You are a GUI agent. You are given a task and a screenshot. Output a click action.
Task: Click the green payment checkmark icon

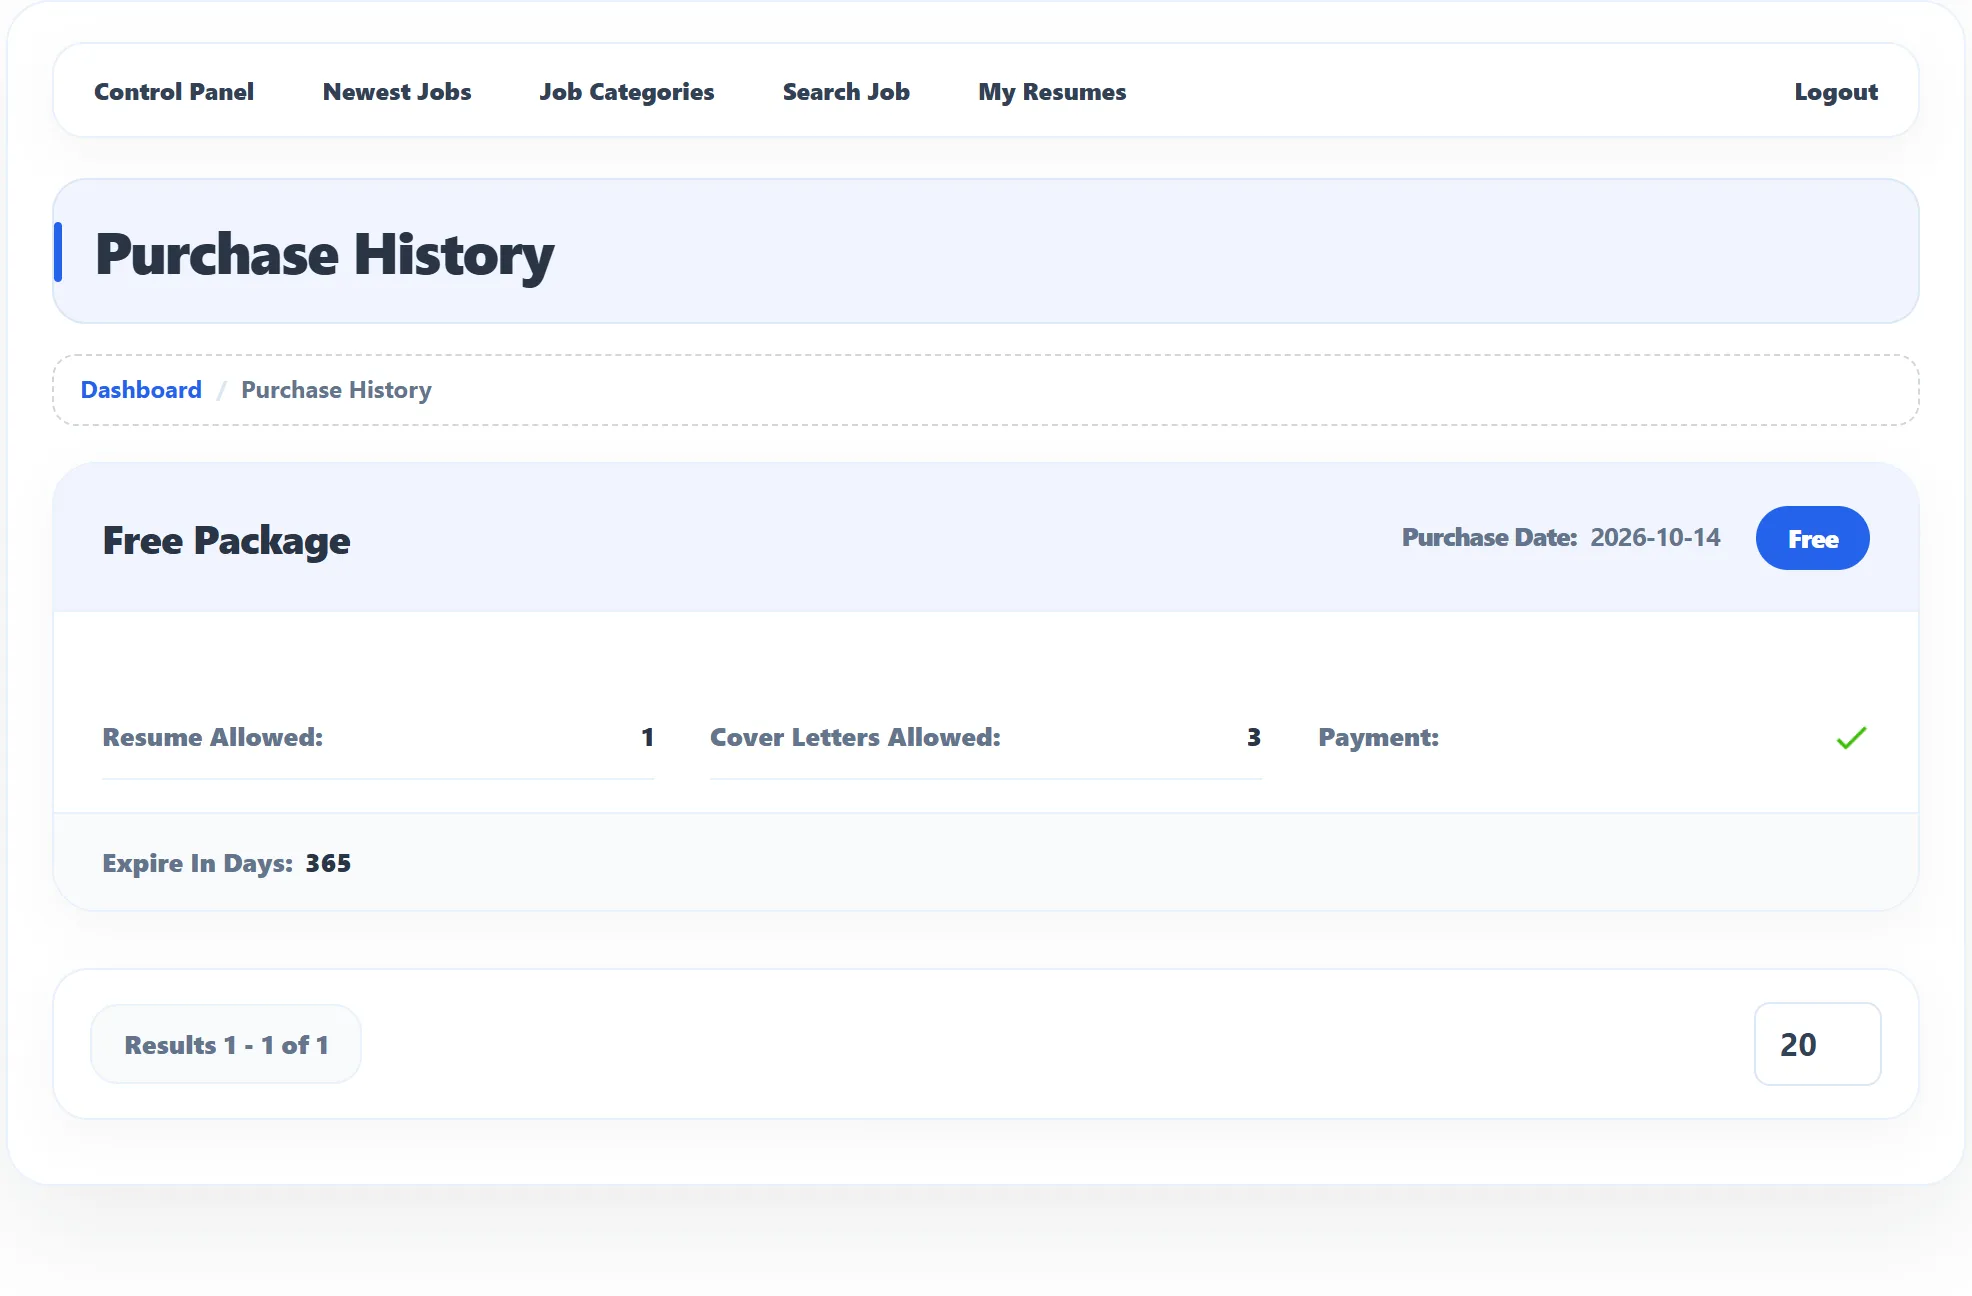[1851, 738]
